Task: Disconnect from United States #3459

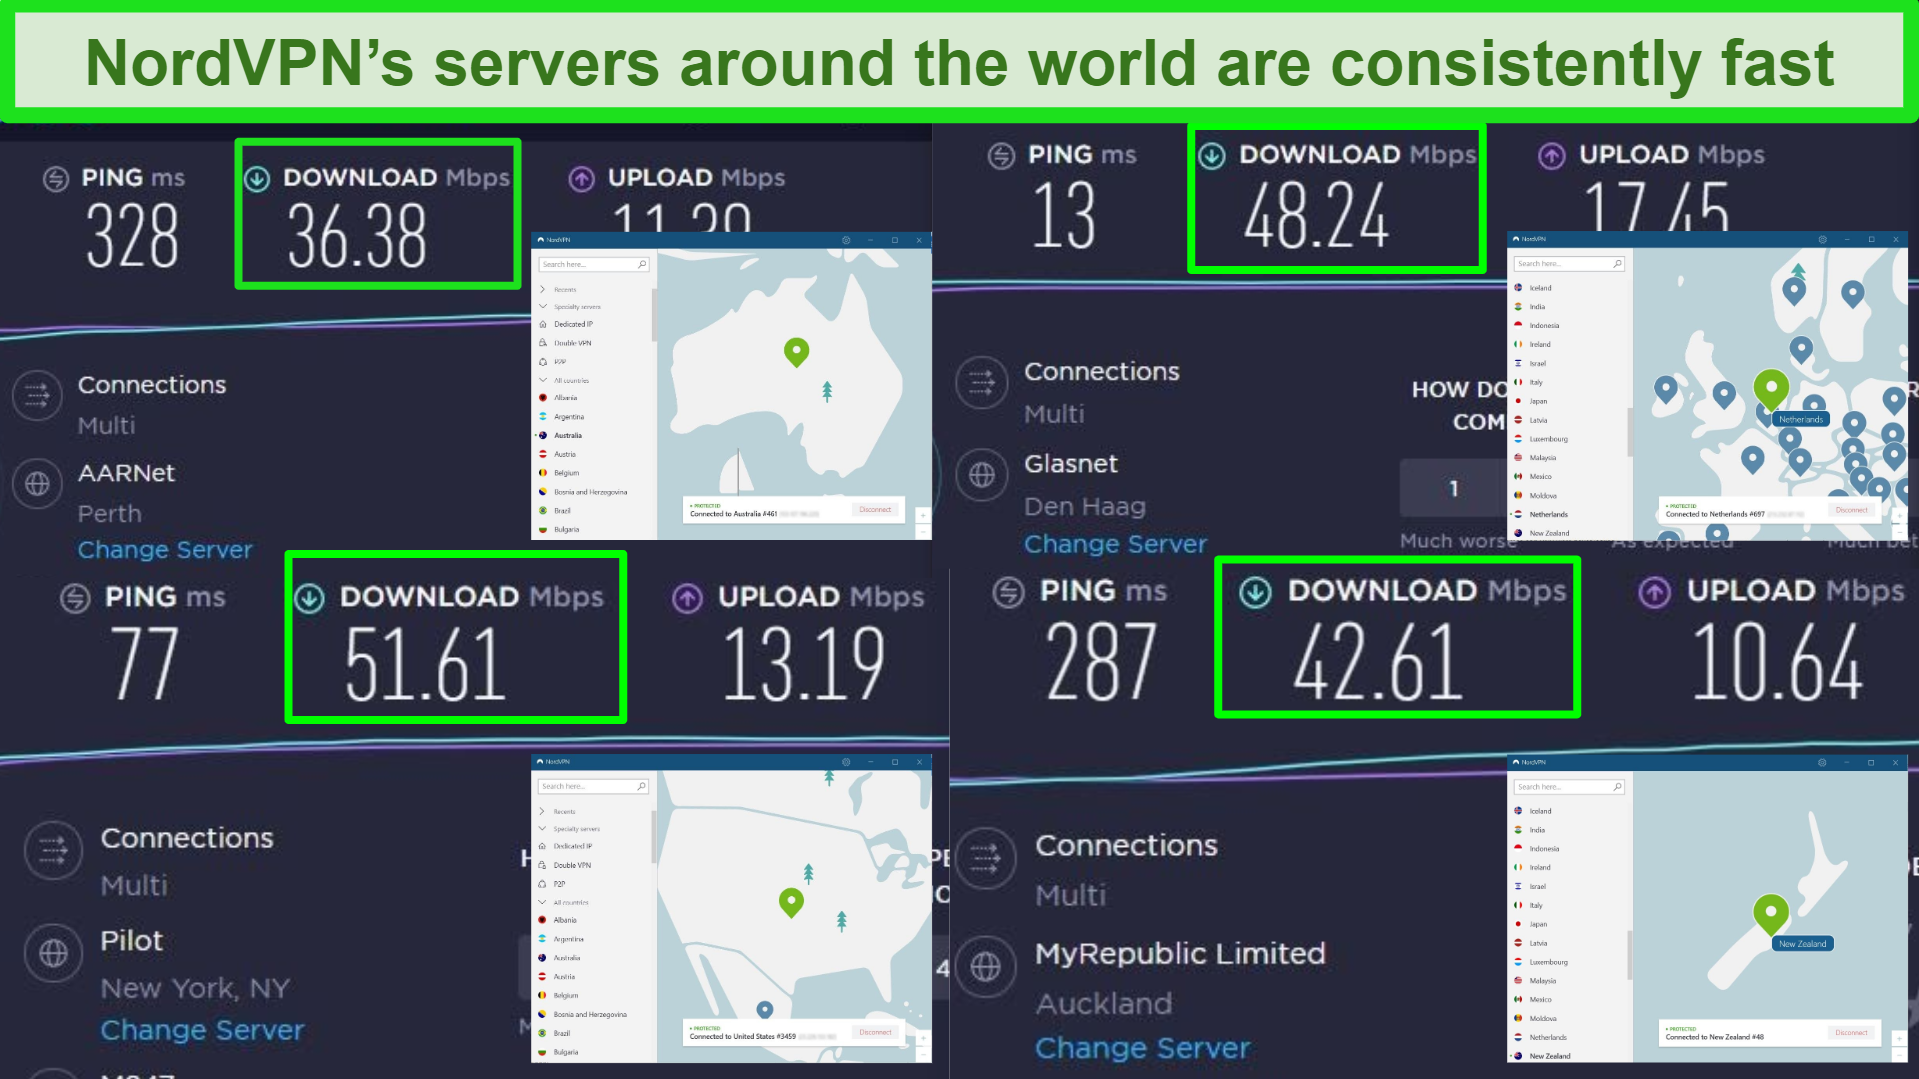Action: coord(875,1032)
